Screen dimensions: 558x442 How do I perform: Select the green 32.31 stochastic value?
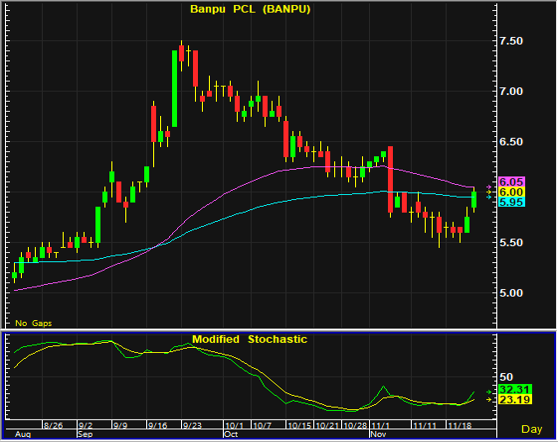[515, 389]
